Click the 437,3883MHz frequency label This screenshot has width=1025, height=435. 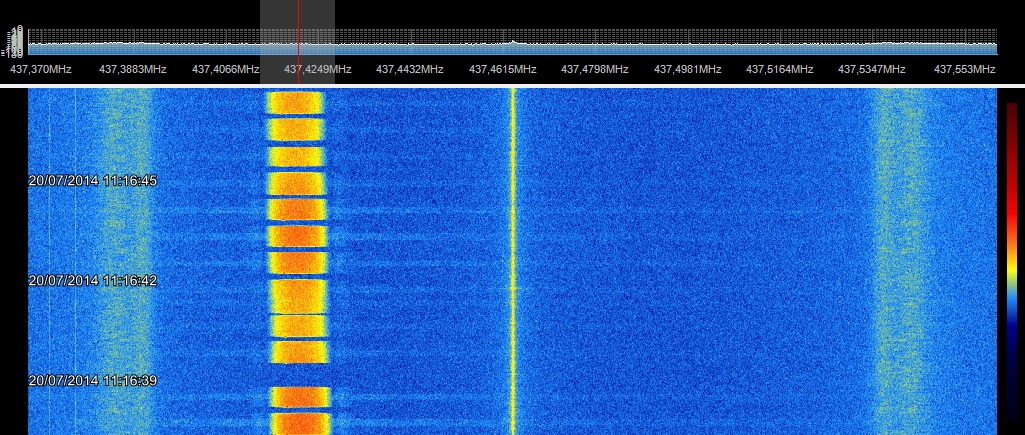point(133,70)
